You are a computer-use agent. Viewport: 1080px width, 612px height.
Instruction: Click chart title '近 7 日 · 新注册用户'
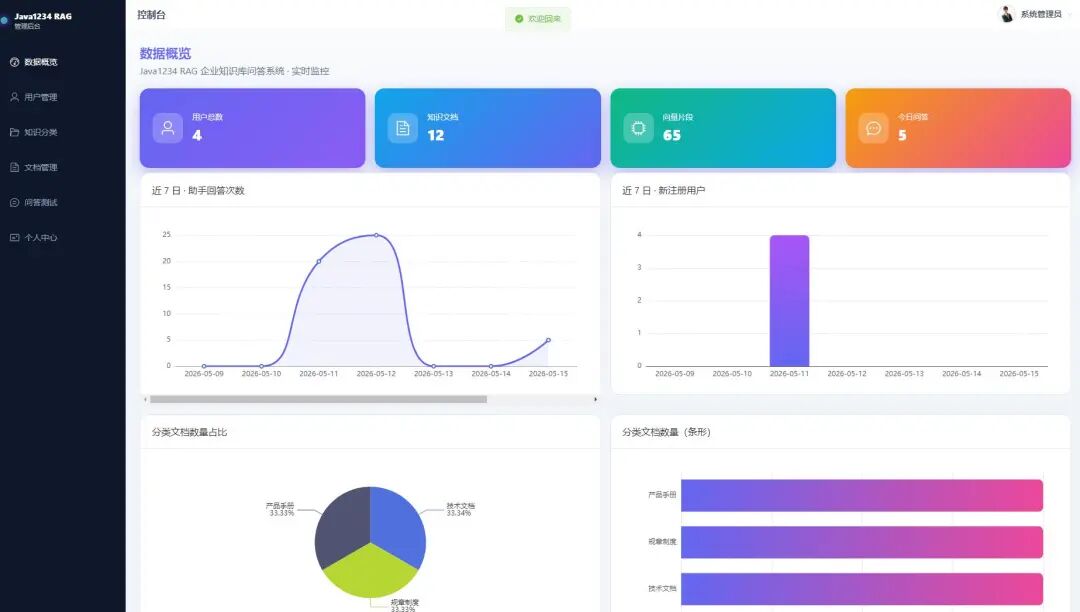[x=664, y=191]
